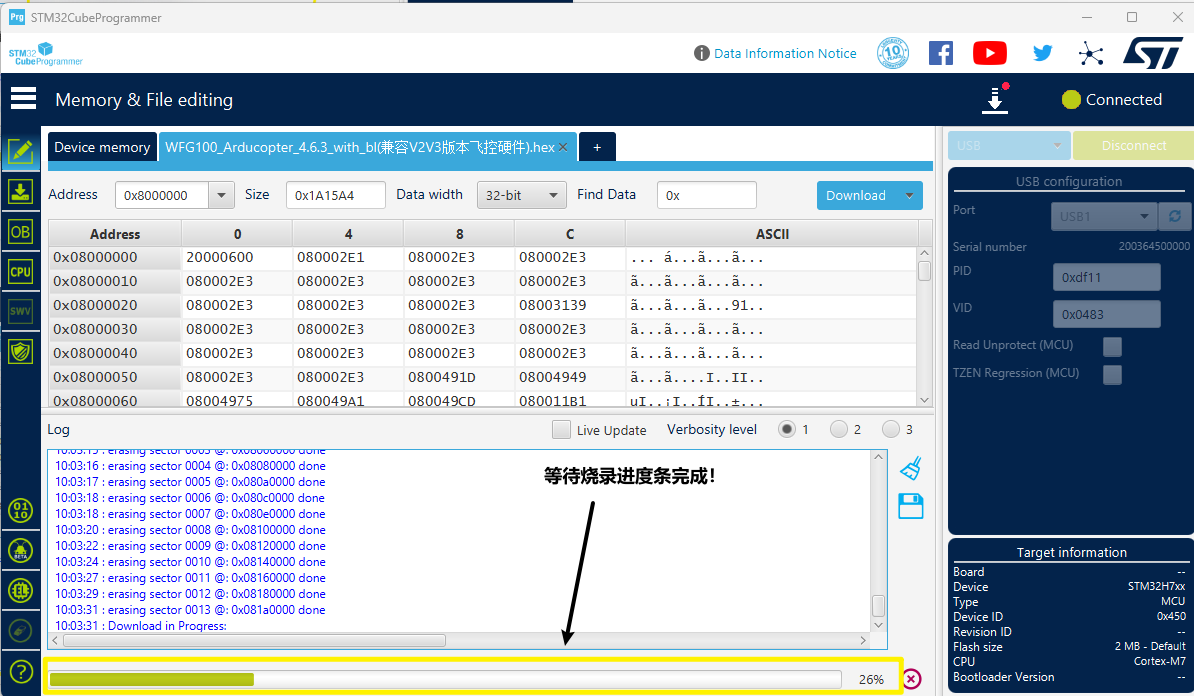Open the Data width 32-bit dropdown
The width and height of the screenshot is (1194, 696).
point(522,195)
